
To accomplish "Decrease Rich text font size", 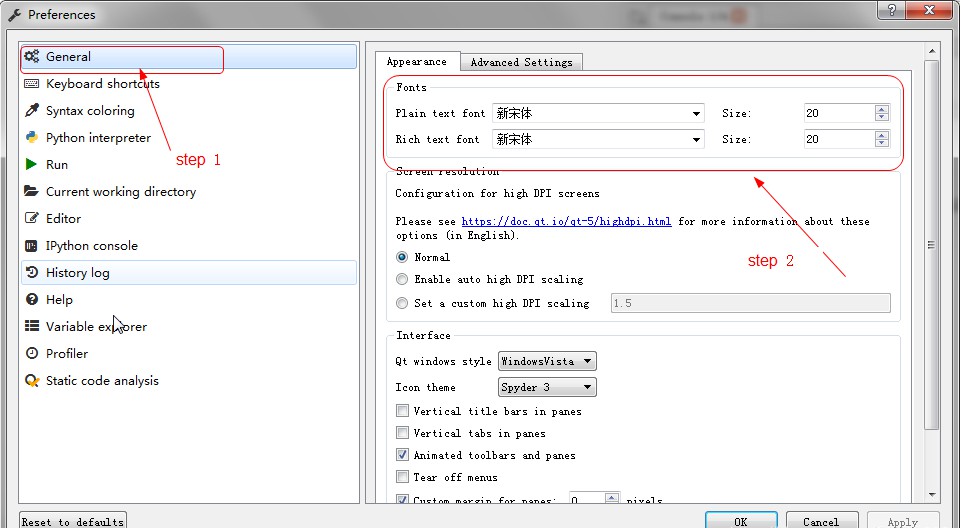I will (882, 144).
